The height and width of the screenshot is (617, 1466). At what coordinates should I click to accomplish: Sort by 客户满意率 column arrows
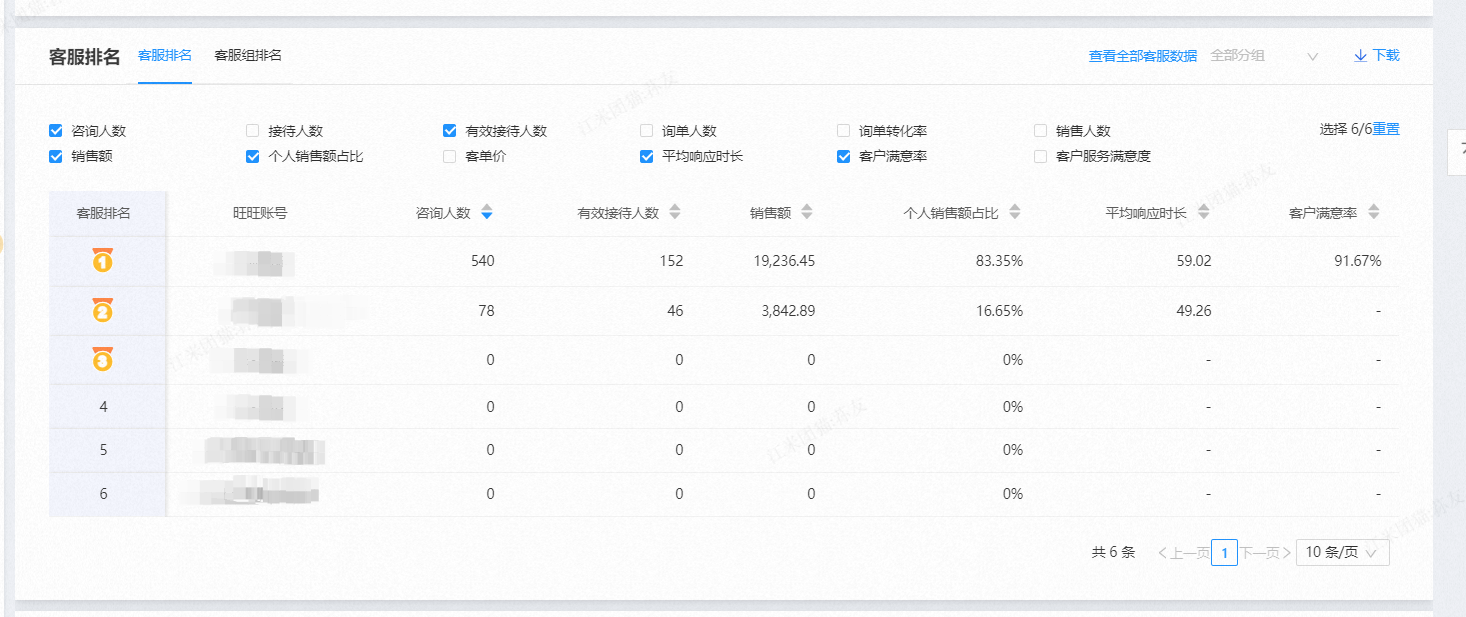point(1374,213)
